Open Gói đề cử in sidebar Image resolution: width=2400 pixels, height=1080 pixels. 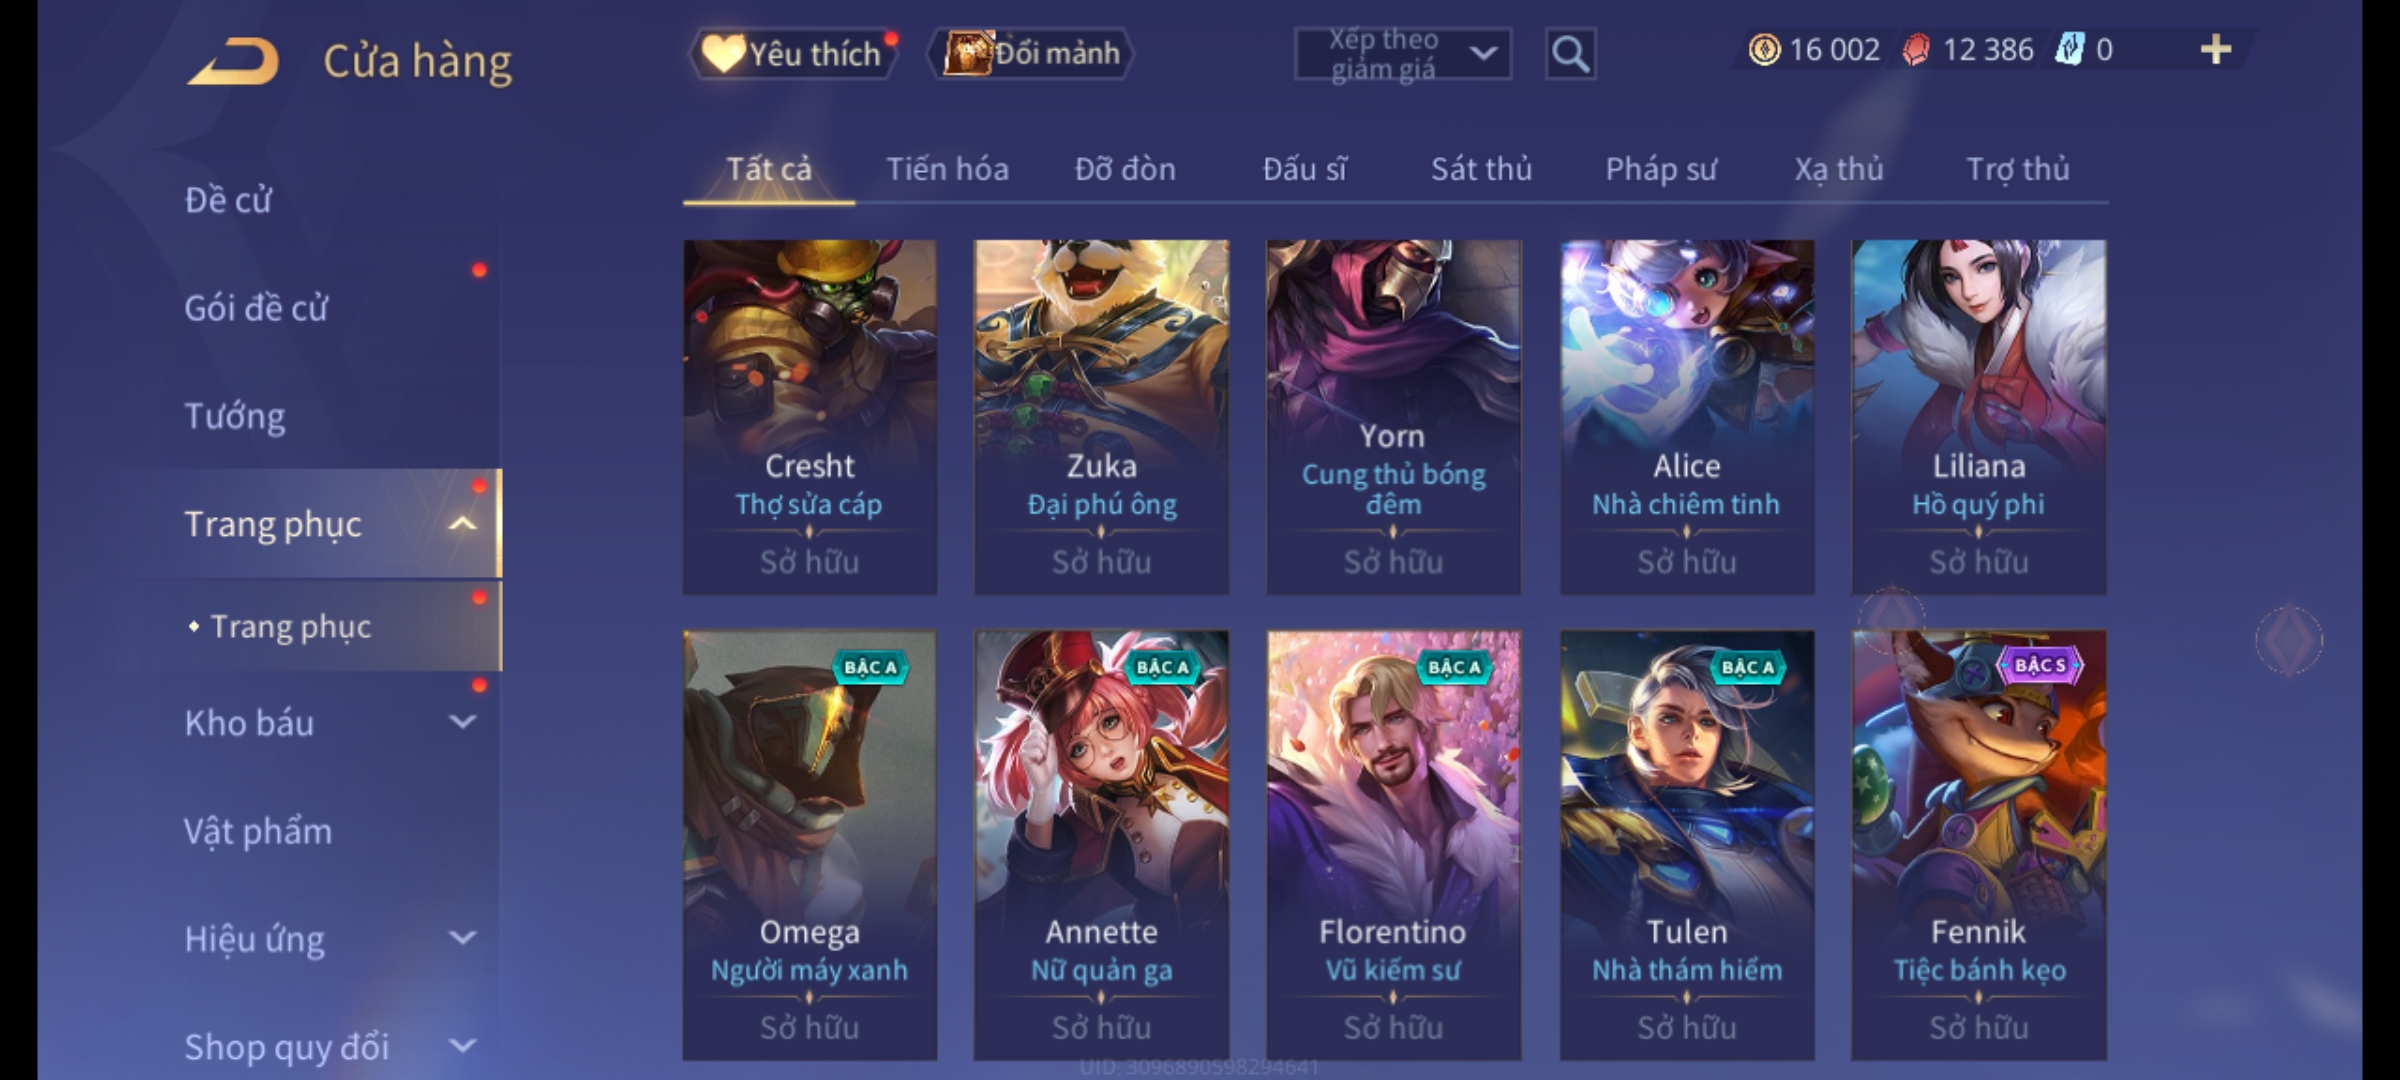pos(256,307)
